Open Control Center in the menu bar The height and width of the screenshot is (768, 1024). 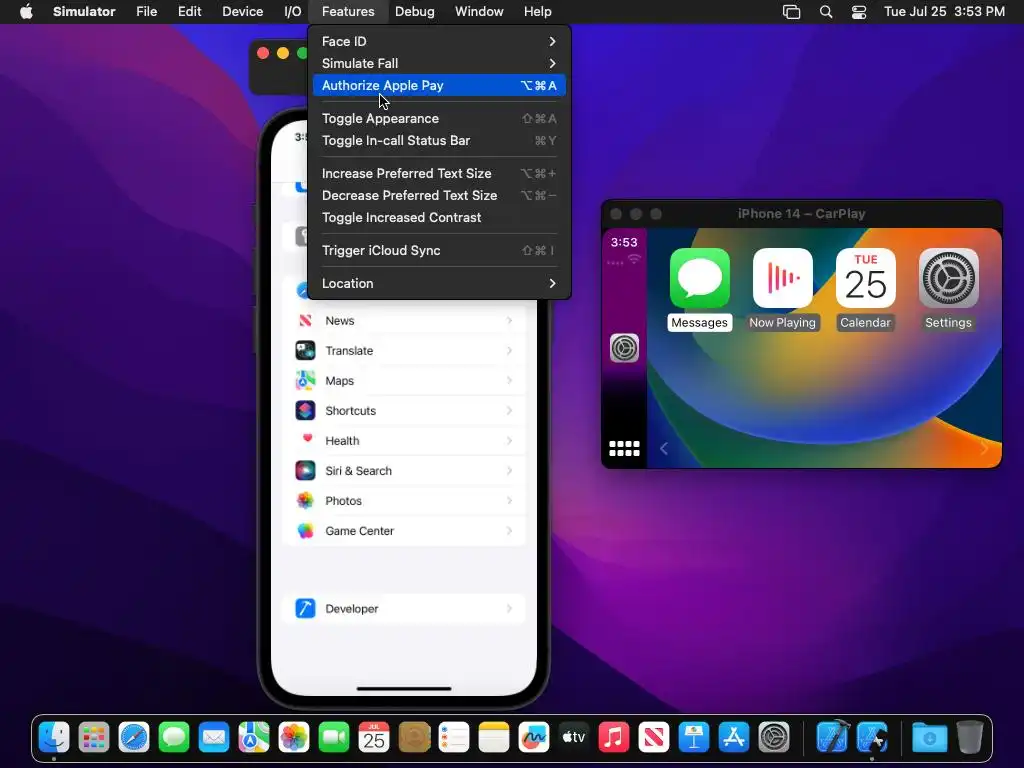tap(859, 12)
